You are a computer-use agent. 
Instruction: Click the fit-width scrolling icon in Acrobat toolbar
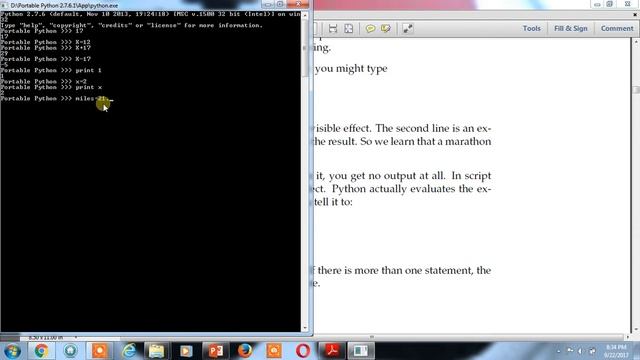(x=333, y=29)
